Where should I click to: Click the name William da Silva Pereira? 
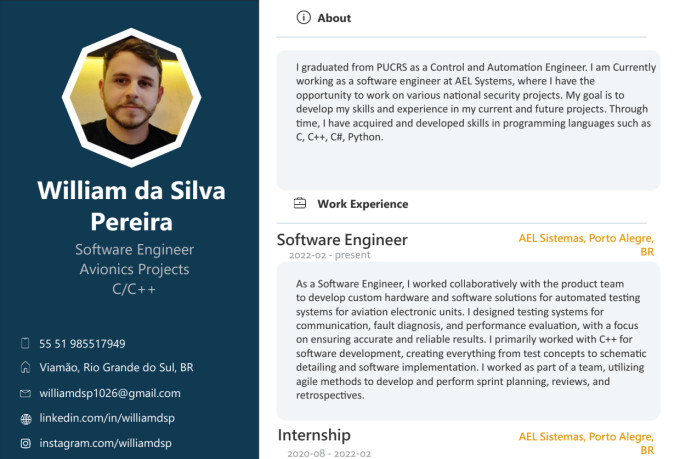pyautogui.click(x=130, y=205)
